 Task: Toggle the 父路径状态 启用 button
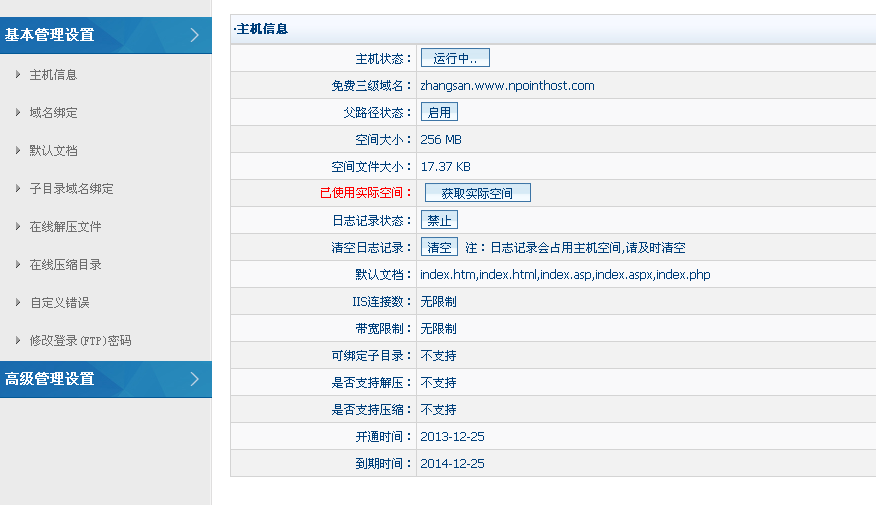click(439, 112)
